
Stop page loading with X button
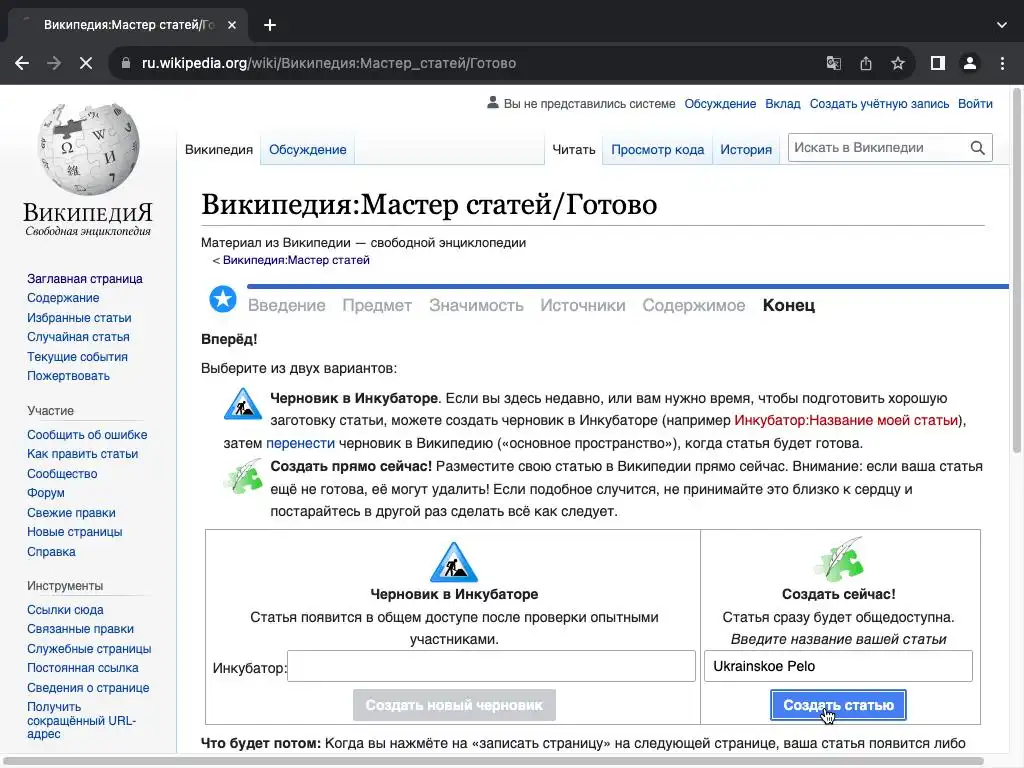pos(86,63)
